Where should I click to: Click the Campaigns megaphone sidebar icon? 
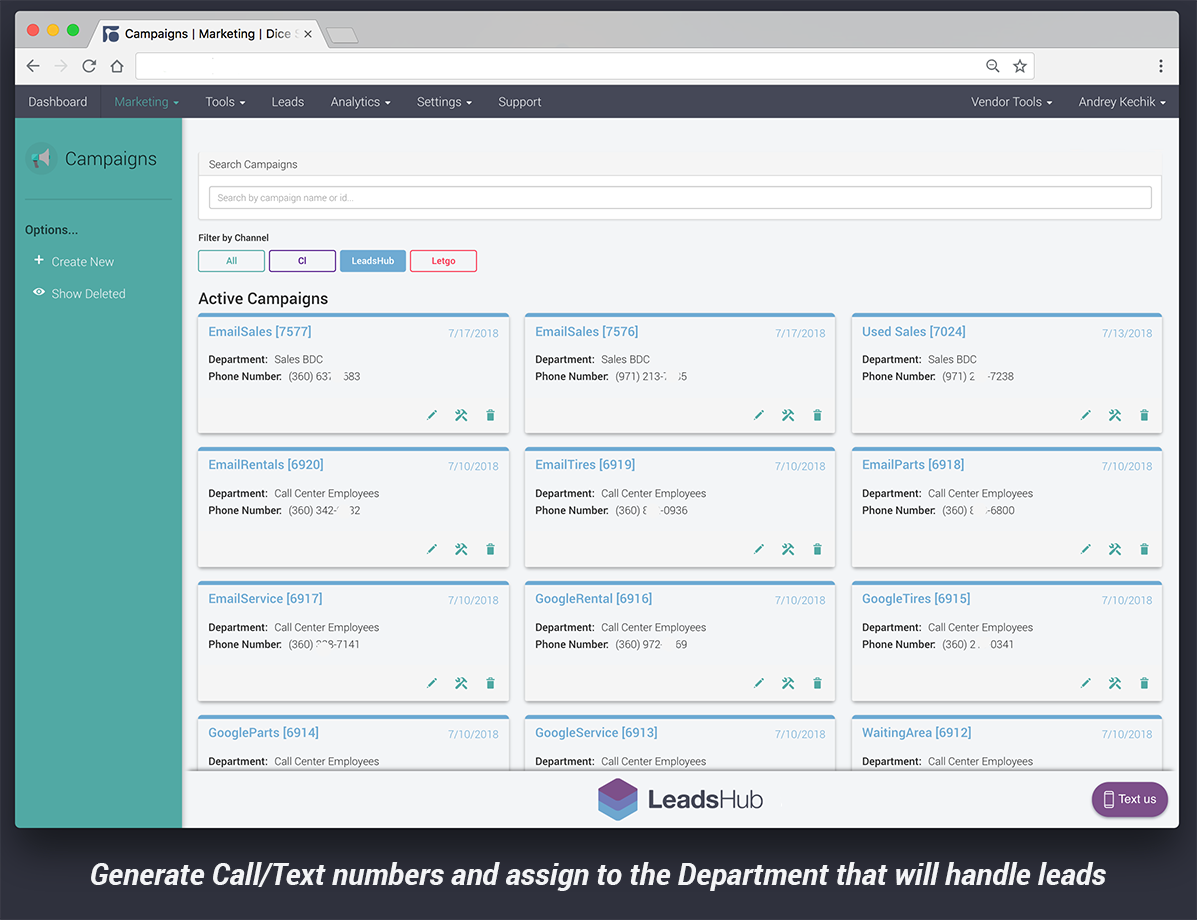(41, 158)
